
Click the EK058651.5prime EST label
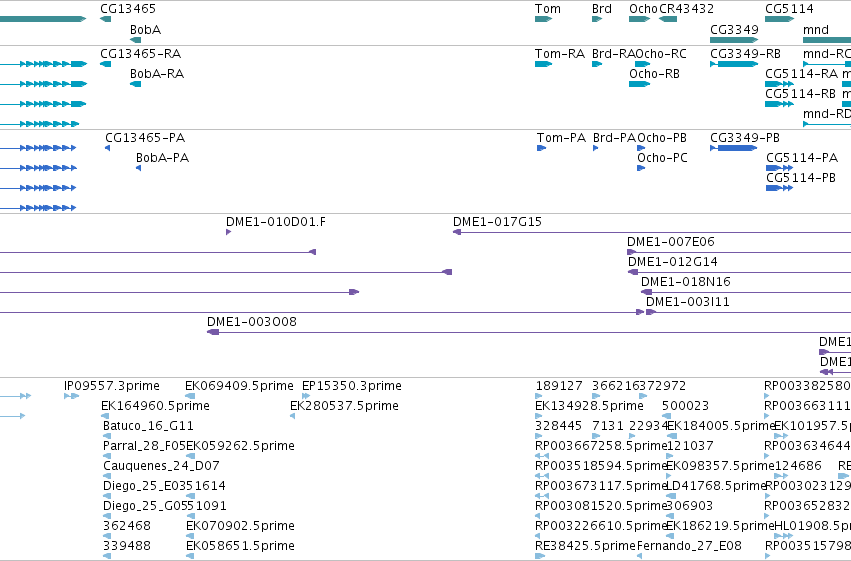point(240,546)
